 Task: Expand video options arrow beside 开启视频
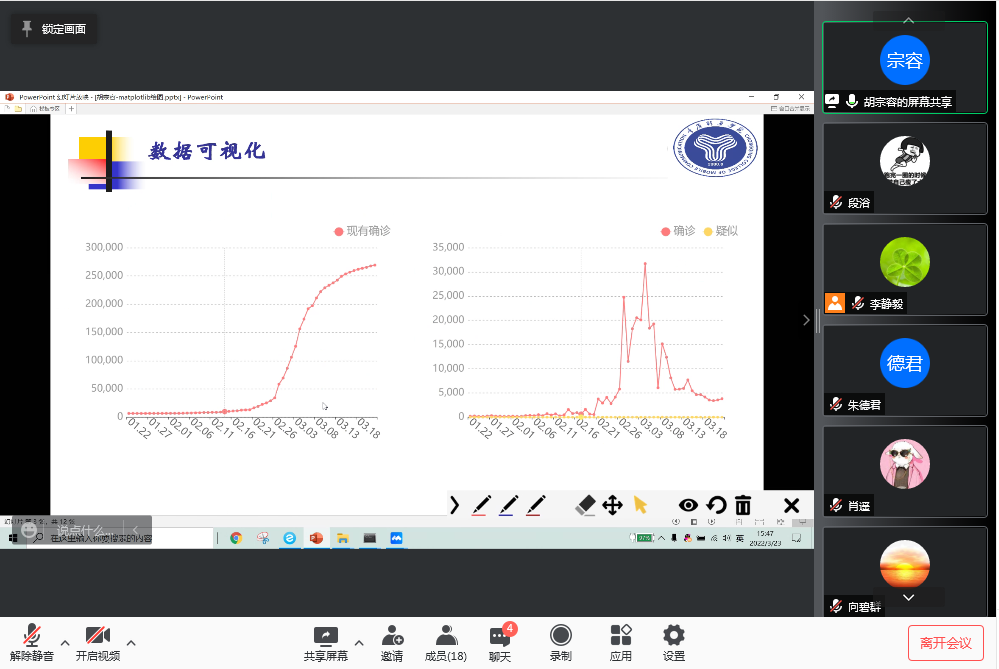(x=131, y=642)
